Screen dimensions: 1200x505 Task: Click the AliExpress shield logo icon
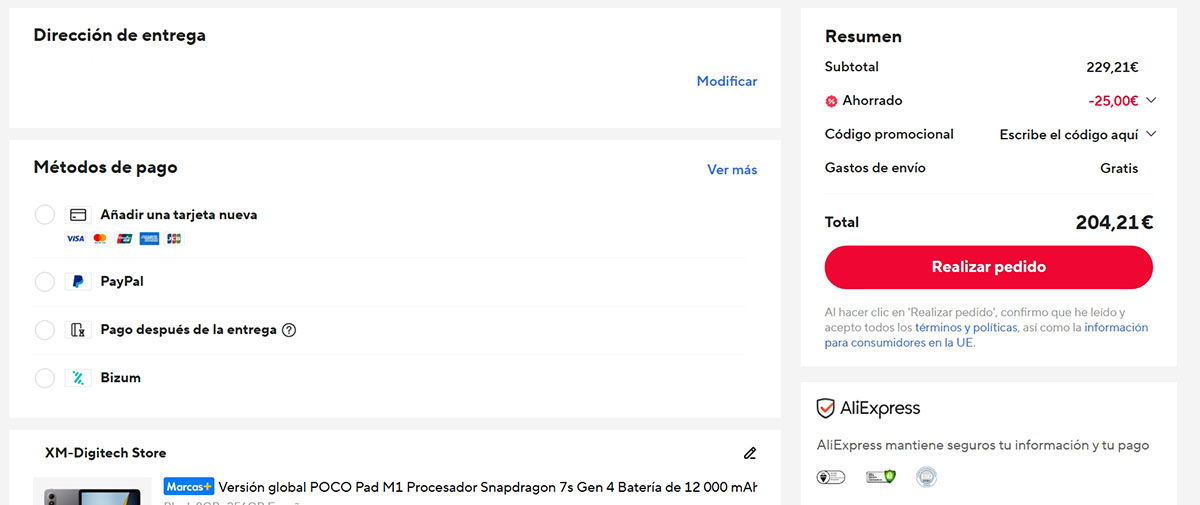click(826, 408)
